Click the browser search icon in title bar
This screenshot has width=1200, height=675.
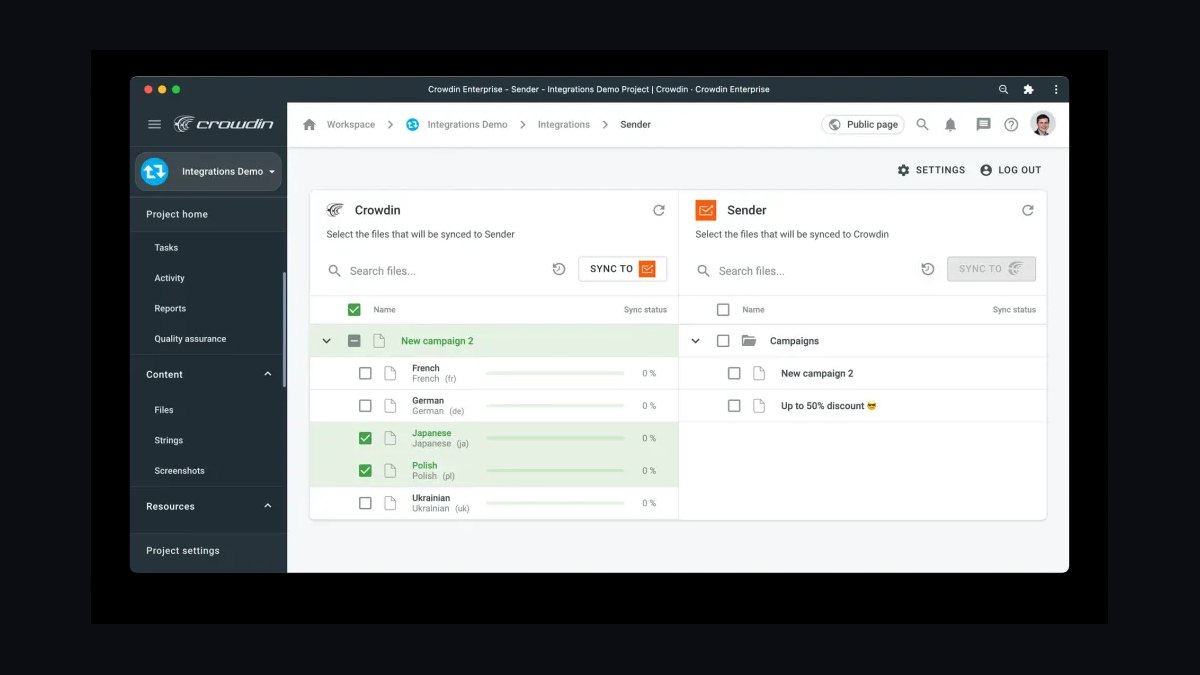(x=1003, y=89)
